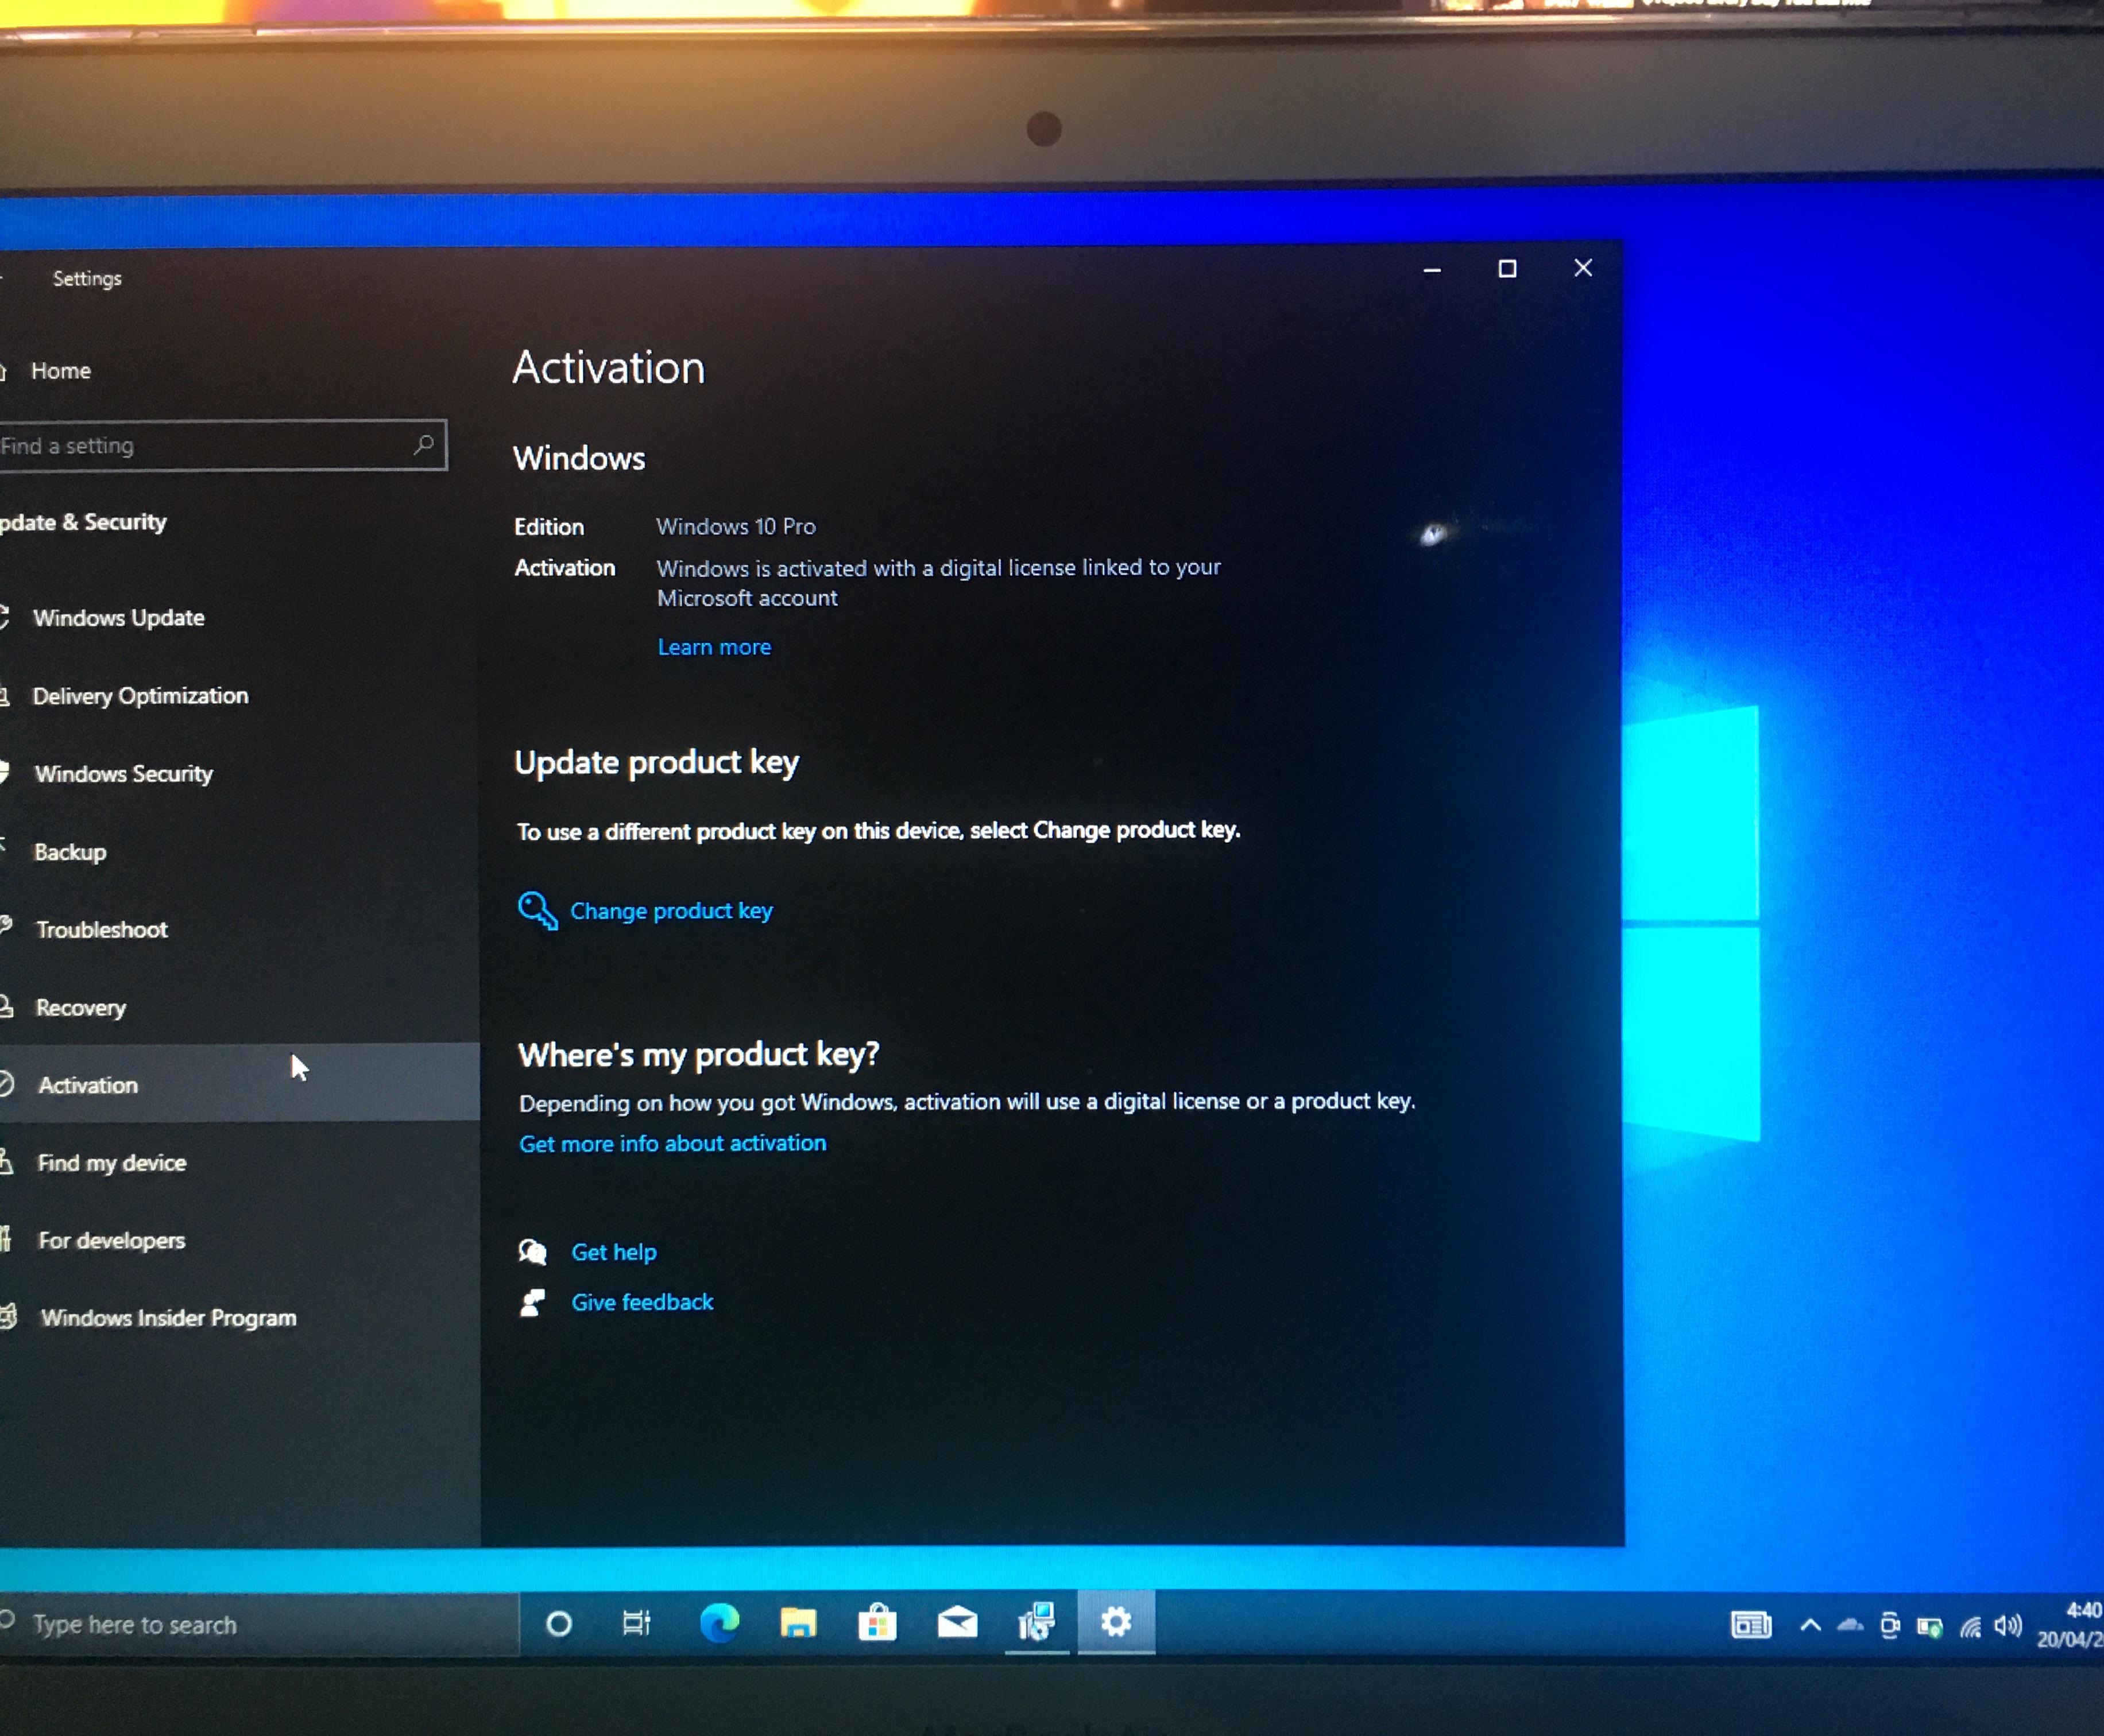Click the Learn more link under Activation

[714, 647]
